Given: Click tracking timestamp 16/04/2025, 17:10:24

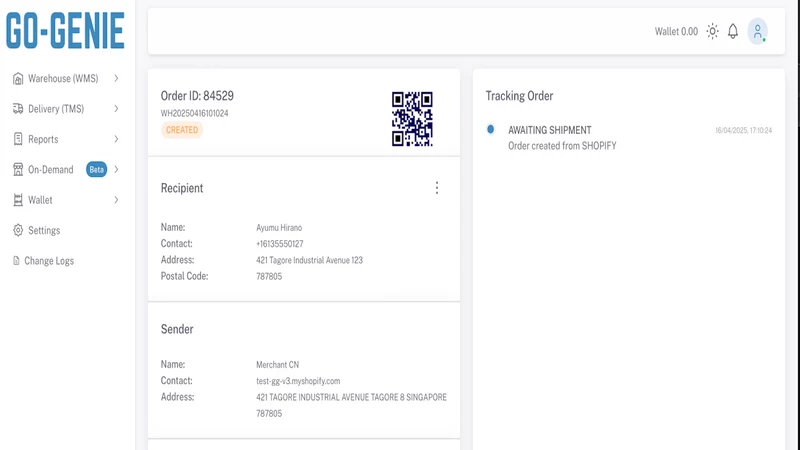Looking at the screenshot, I should pyautogui.click(x=743, y=131).
